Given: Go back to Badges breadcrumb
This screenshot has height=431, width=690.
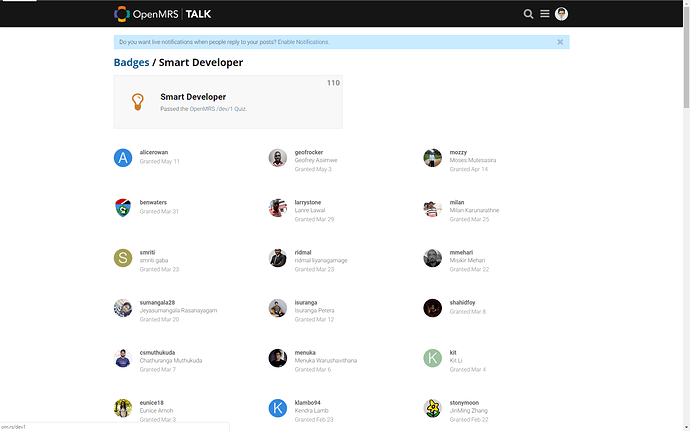Looking at the screenshot, I should 132,63.
